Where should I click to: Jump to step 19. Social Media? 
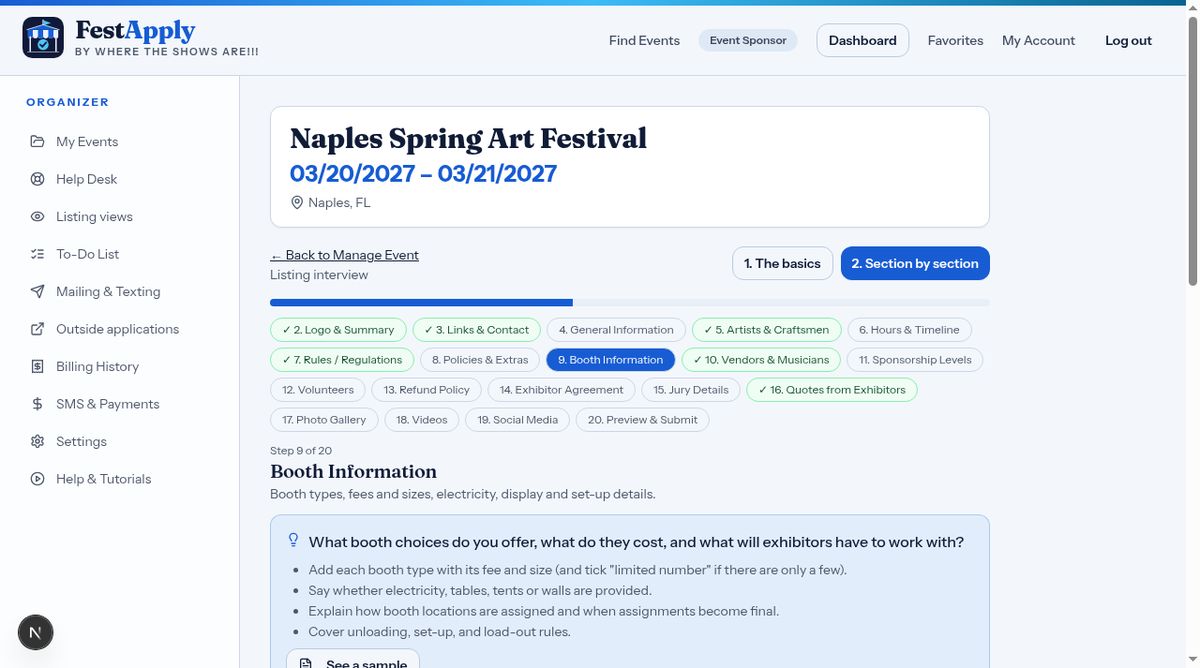(518, 420)
